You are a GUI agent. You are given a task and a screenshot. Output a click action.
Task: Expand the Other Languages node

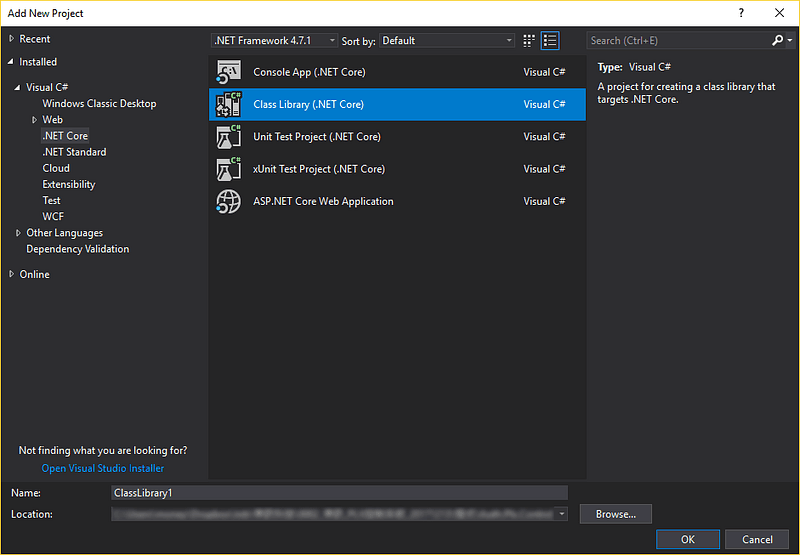(18, 233)
